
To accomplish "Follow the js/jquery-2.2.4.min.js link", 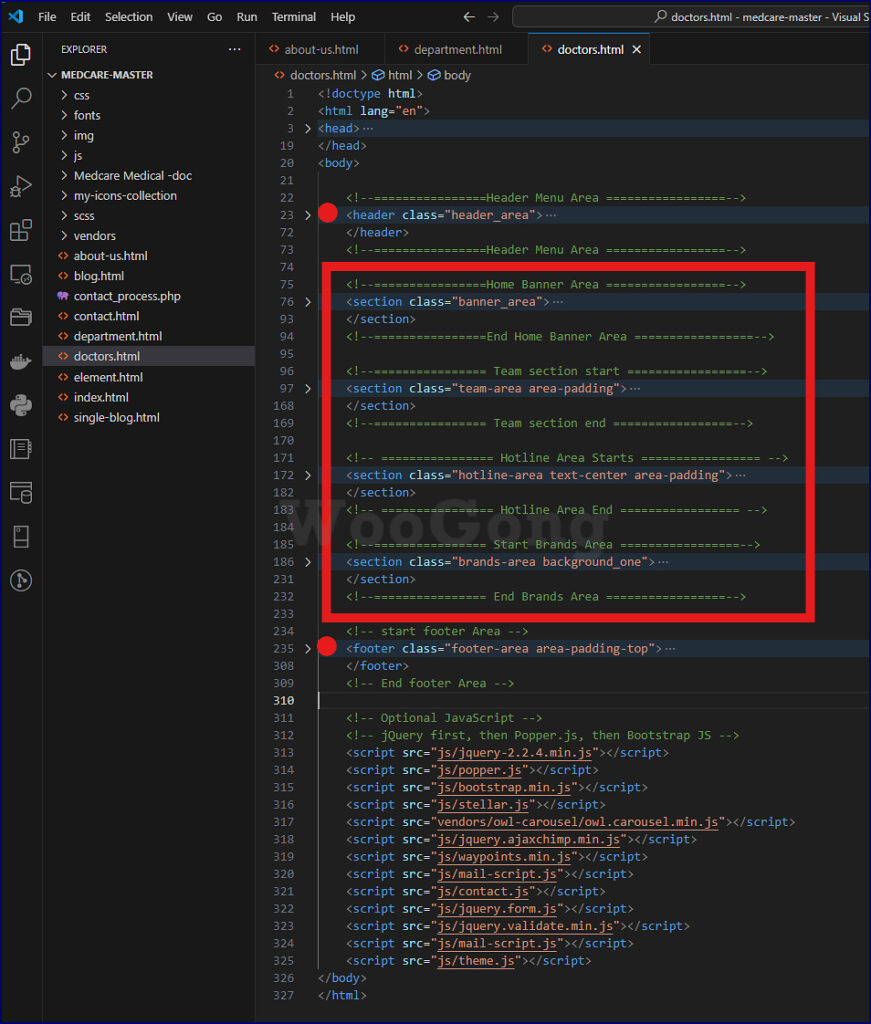I will [x=515, y=753].
